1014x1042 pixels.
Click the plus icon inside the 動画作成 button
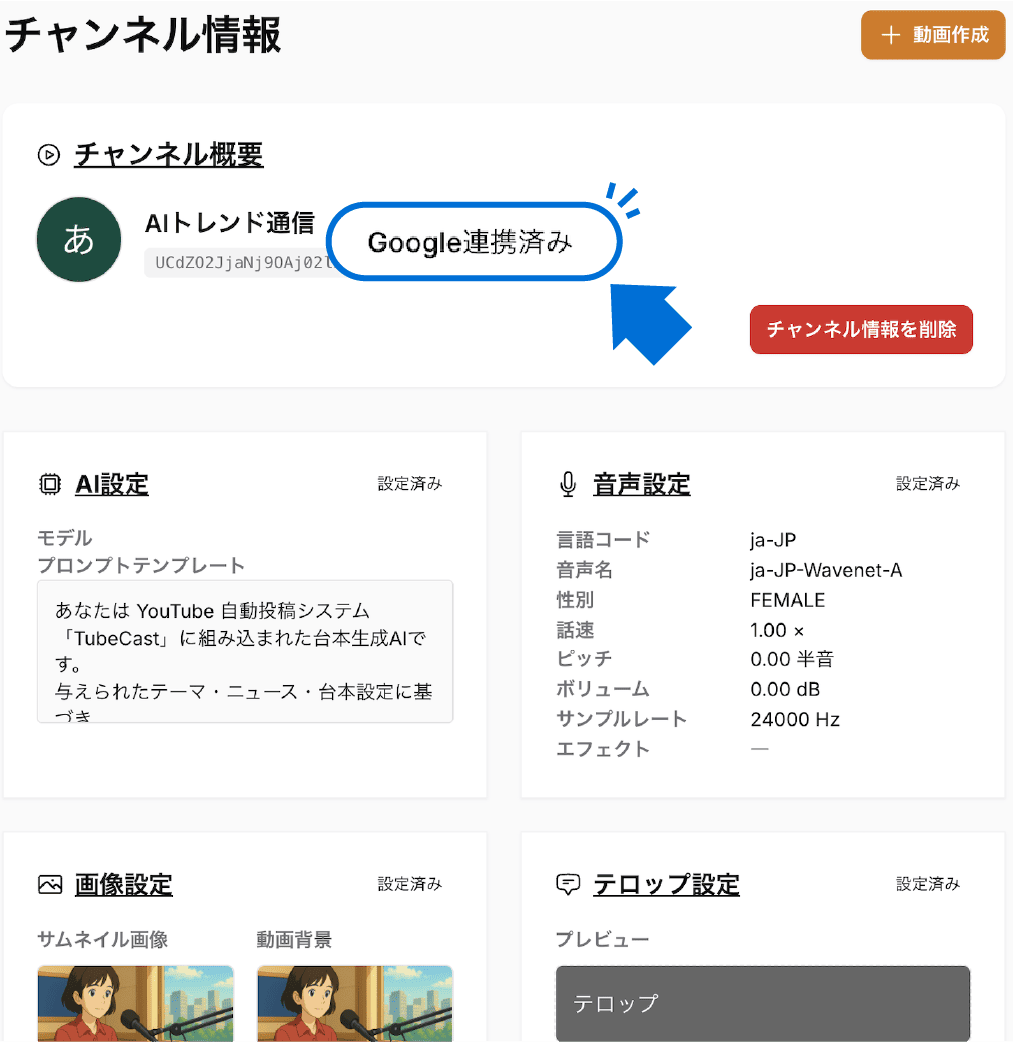coord(889,34)
